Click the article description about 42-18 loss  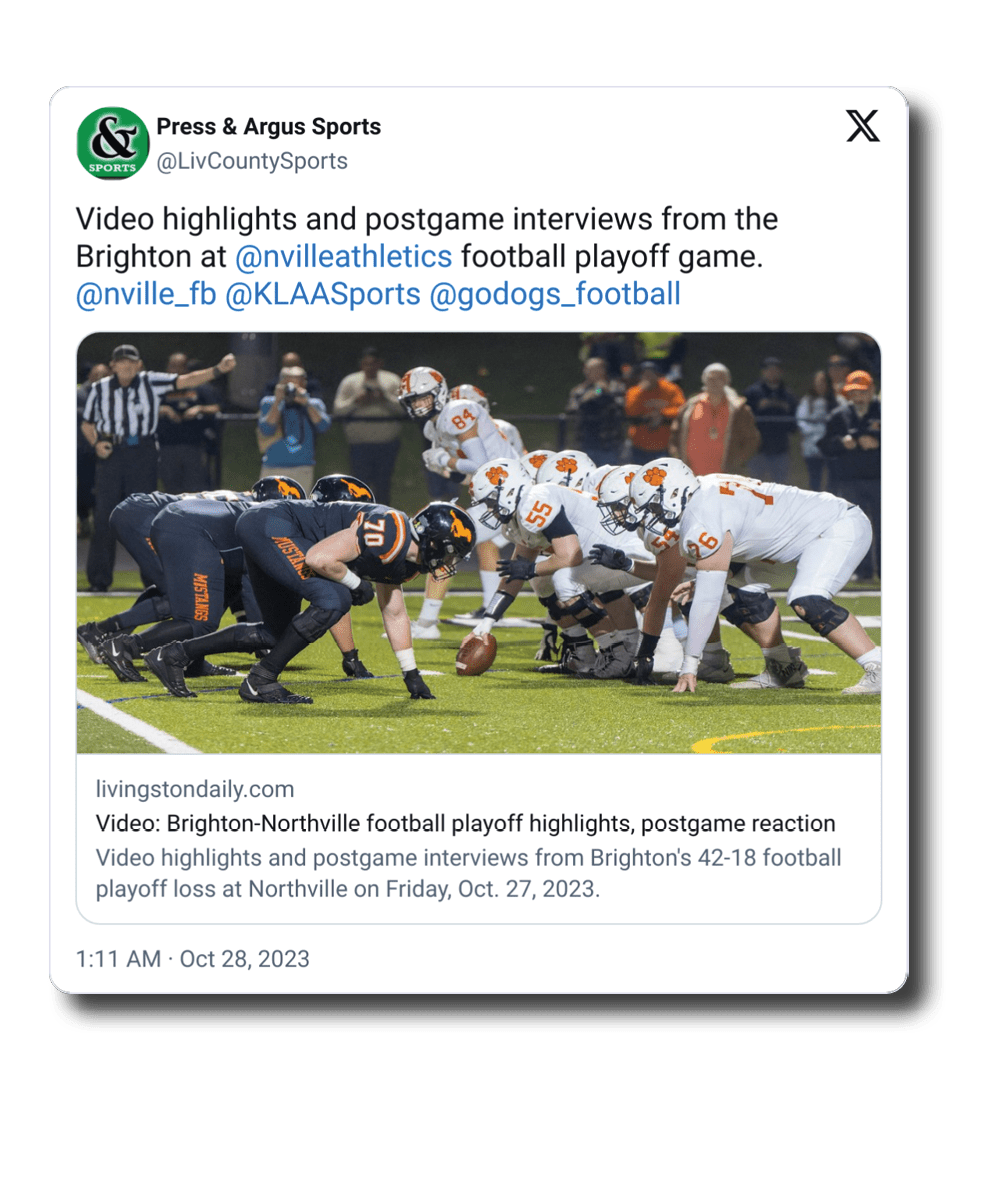tap(468, 873)
